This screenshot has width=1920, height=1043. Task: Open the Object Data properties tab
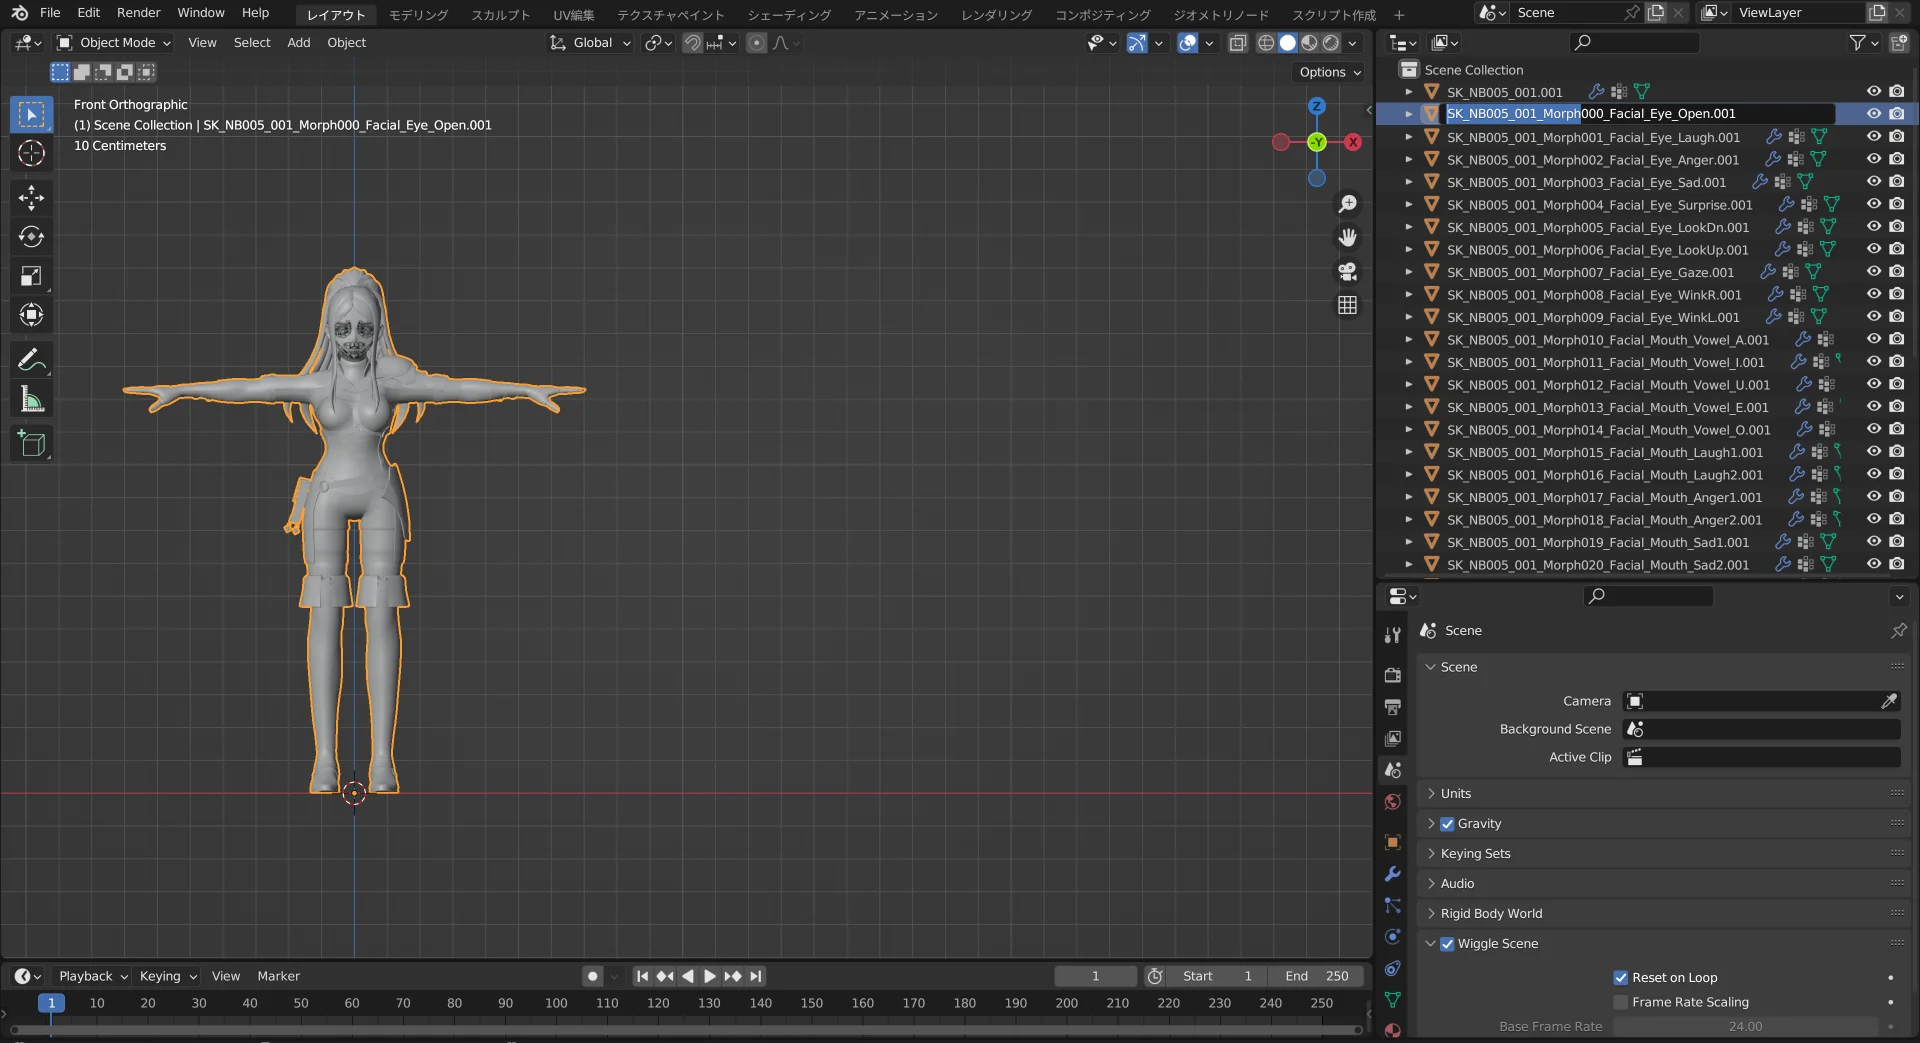1392,999
